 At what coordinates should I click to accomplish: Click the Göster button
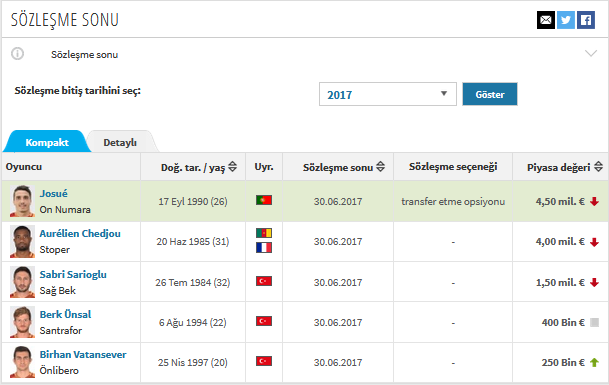click(x=490, y=94)
